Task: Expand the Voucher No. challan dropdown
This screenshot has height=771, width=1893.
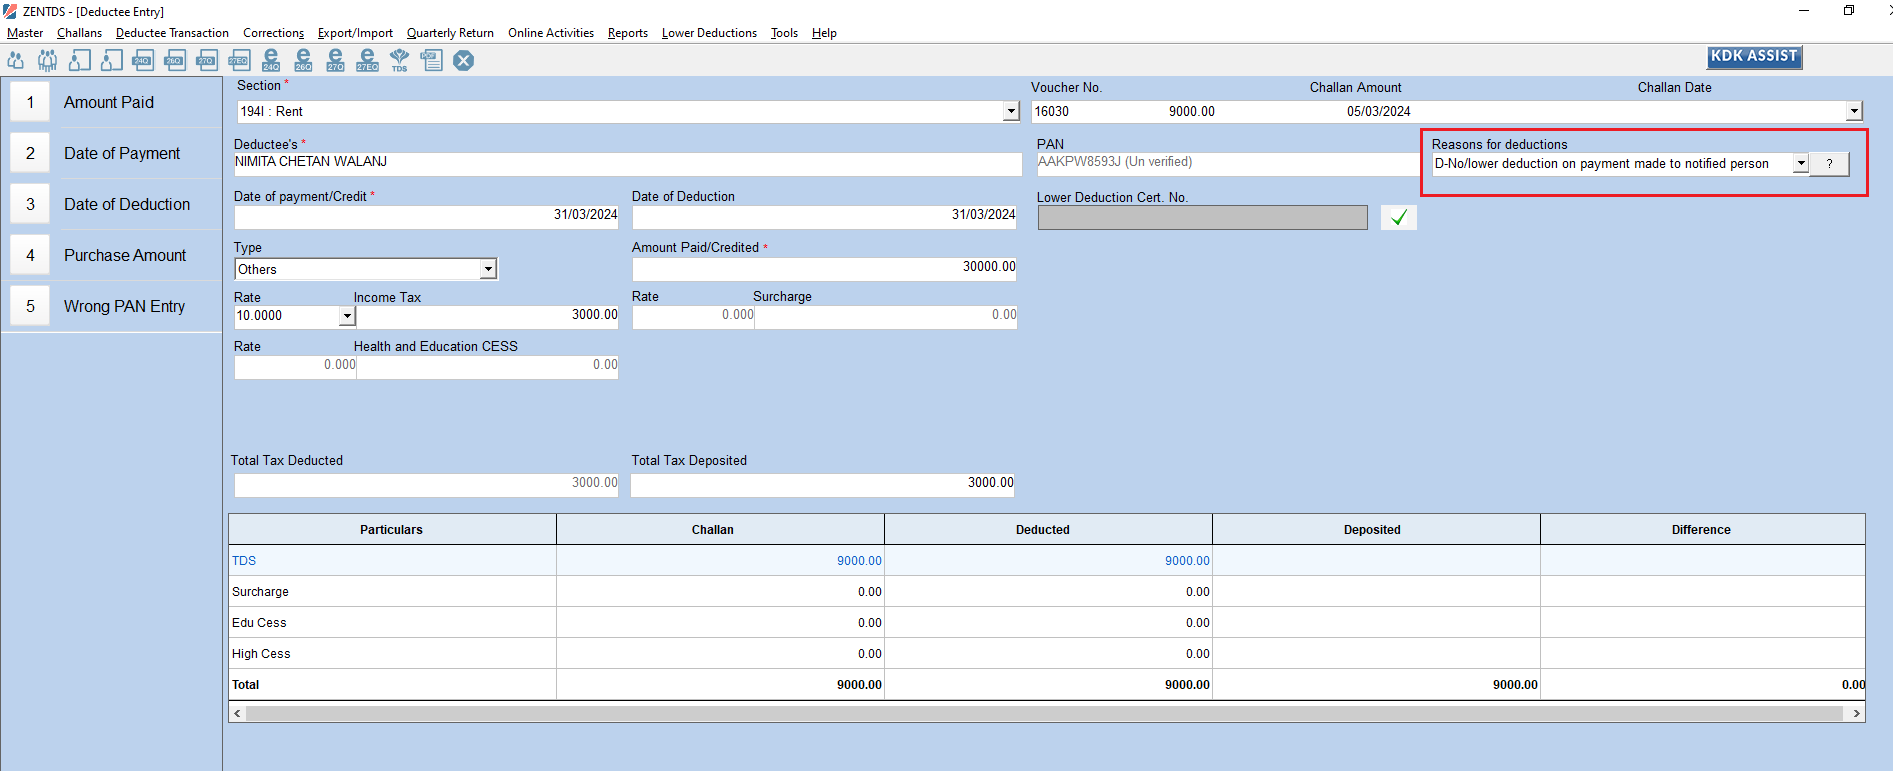Action: (x=1854, y=112)
